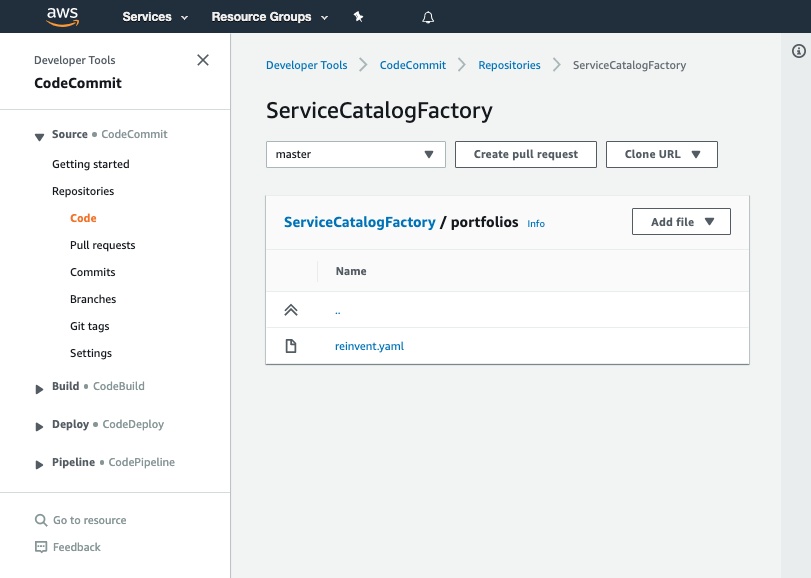Close the CodeCommit side navigation panel

[x=203, y=60]
